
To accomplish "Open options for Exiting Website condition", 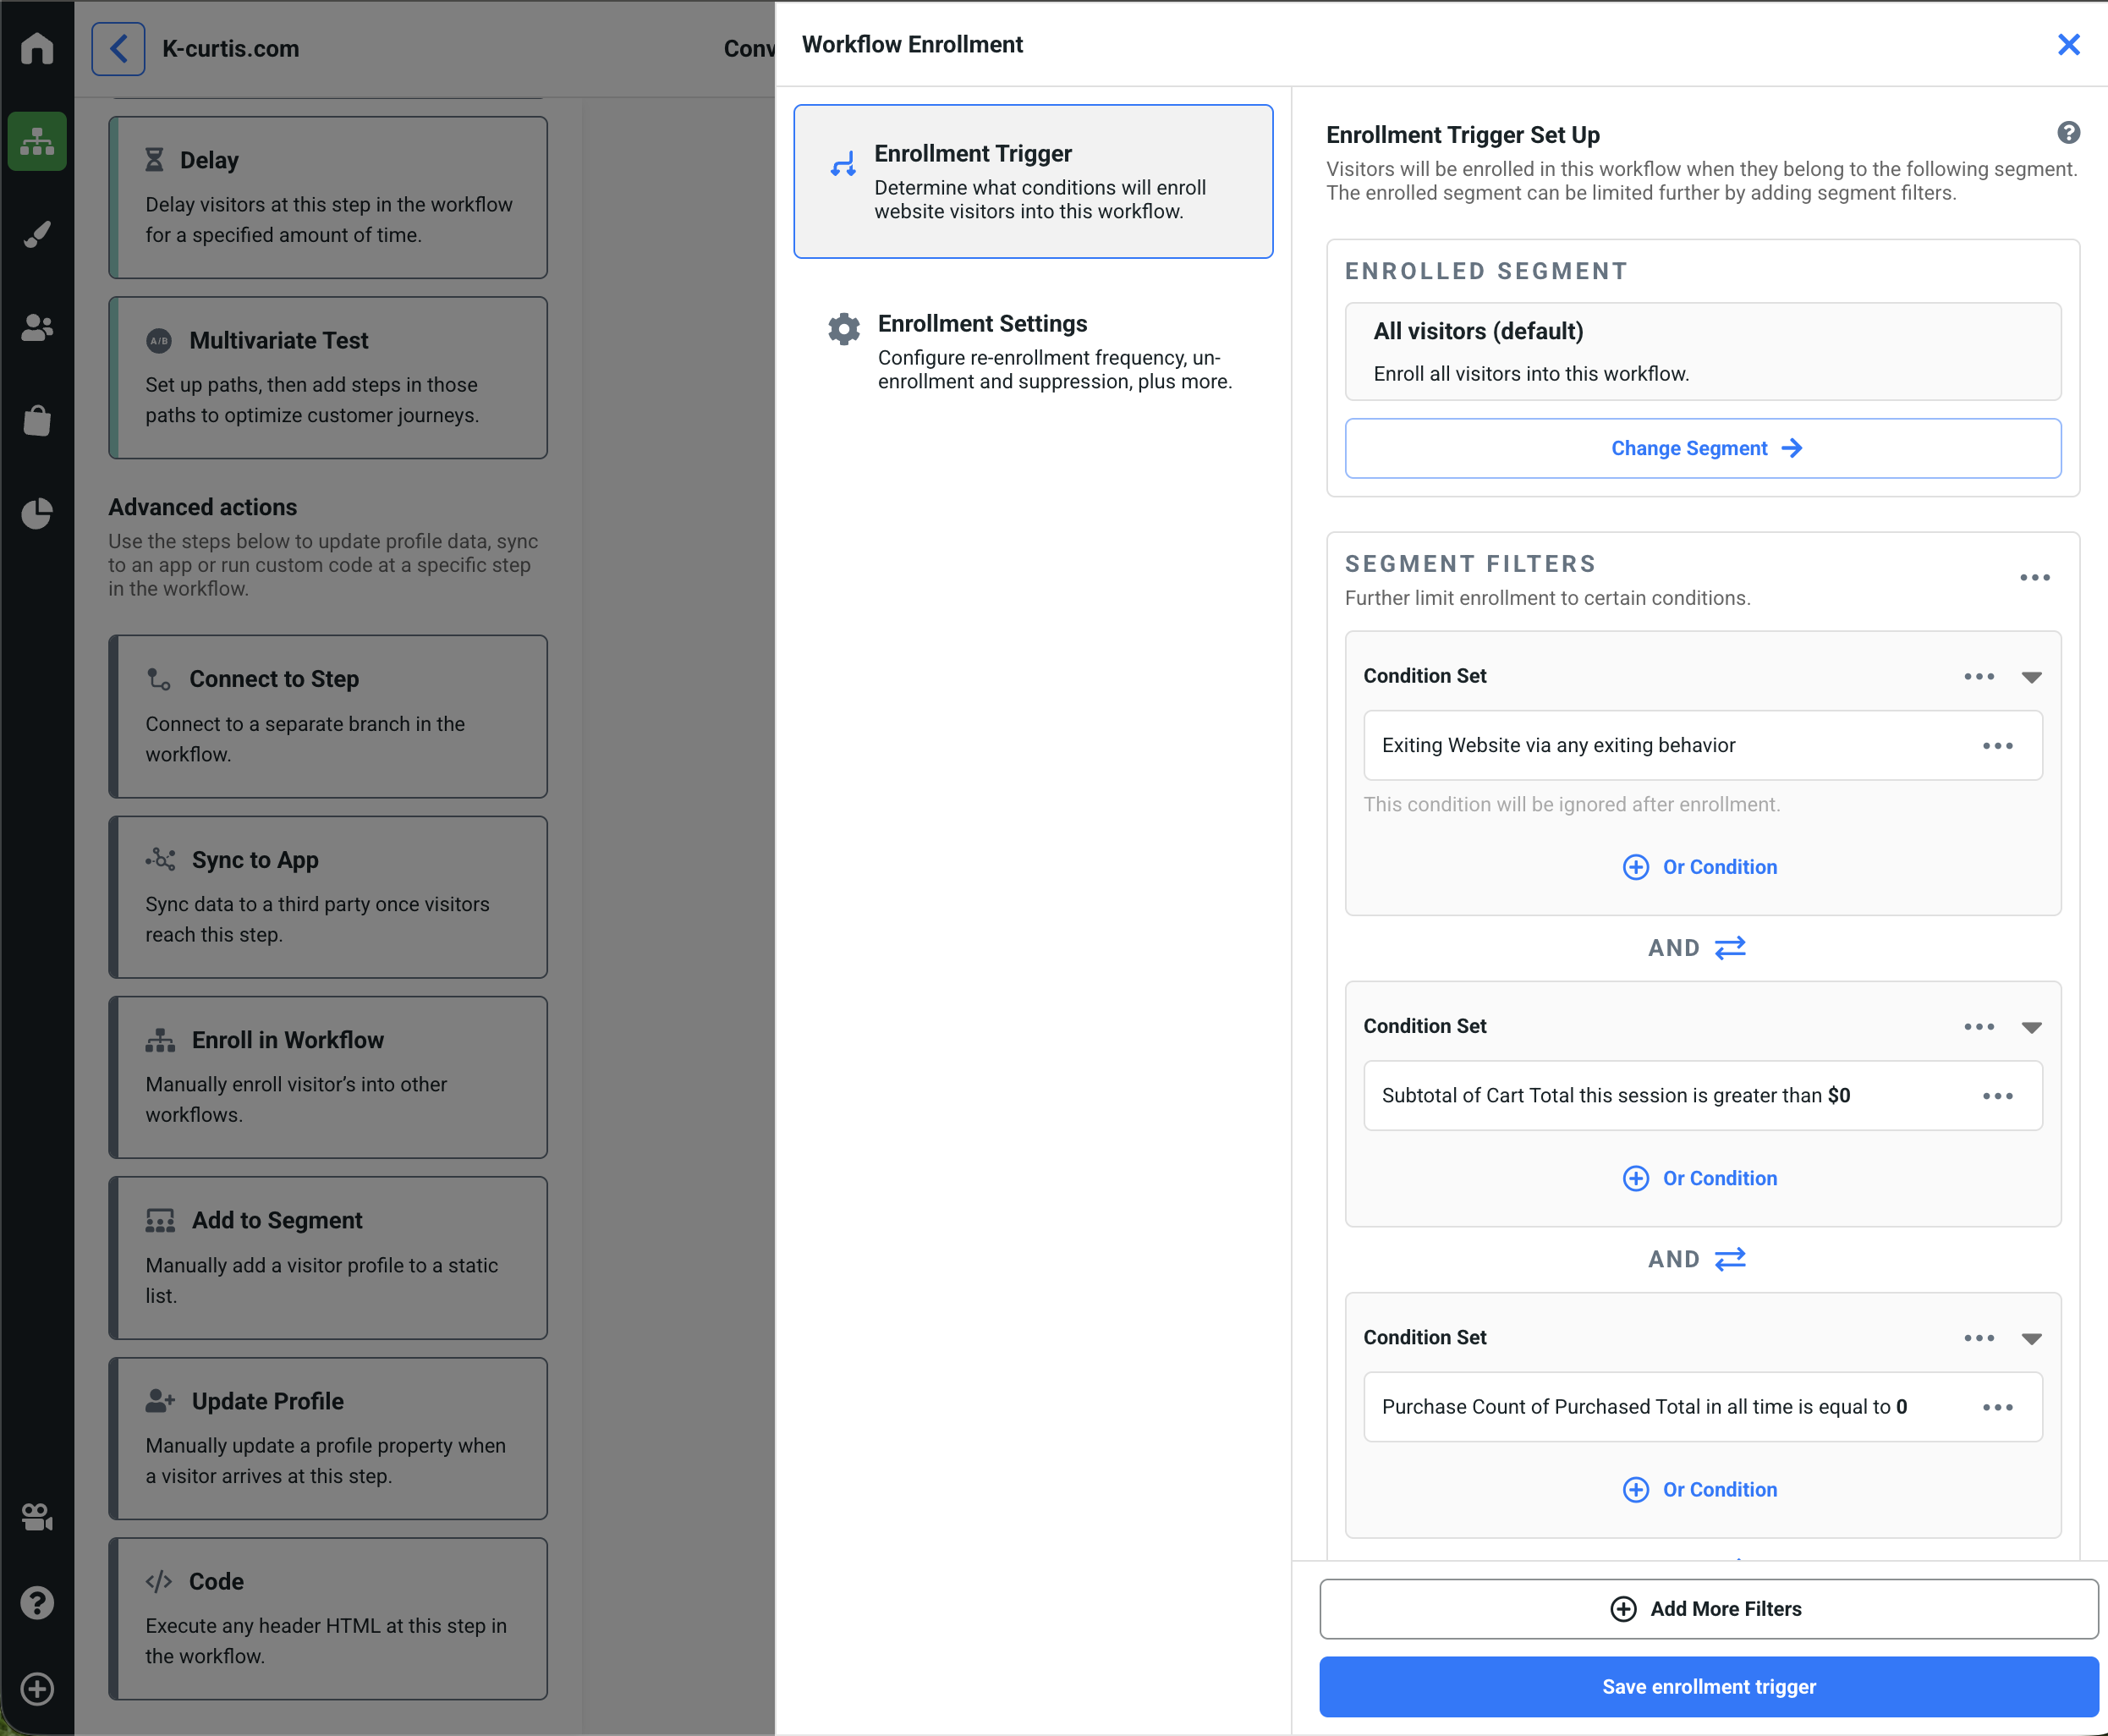I will click(1997, 745).
